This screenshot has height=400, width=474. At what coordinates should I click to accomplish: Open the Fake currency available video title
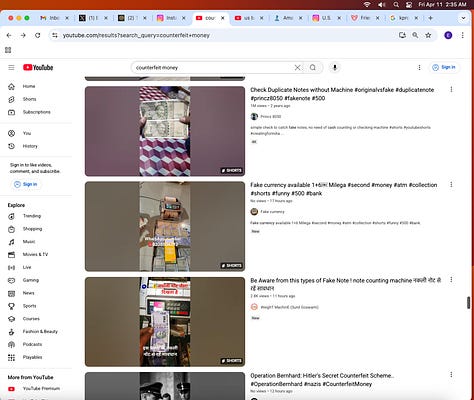point(344,189)
